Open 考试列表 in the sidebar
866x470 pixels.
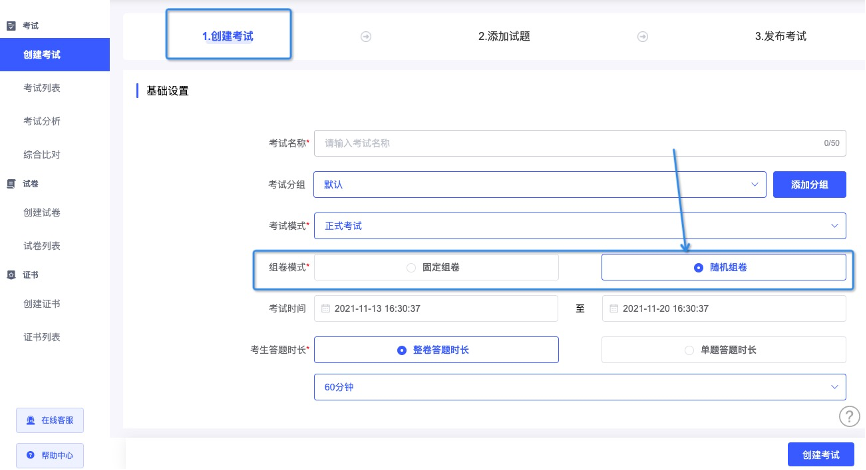pyautogui.click(x=42, y=88)
